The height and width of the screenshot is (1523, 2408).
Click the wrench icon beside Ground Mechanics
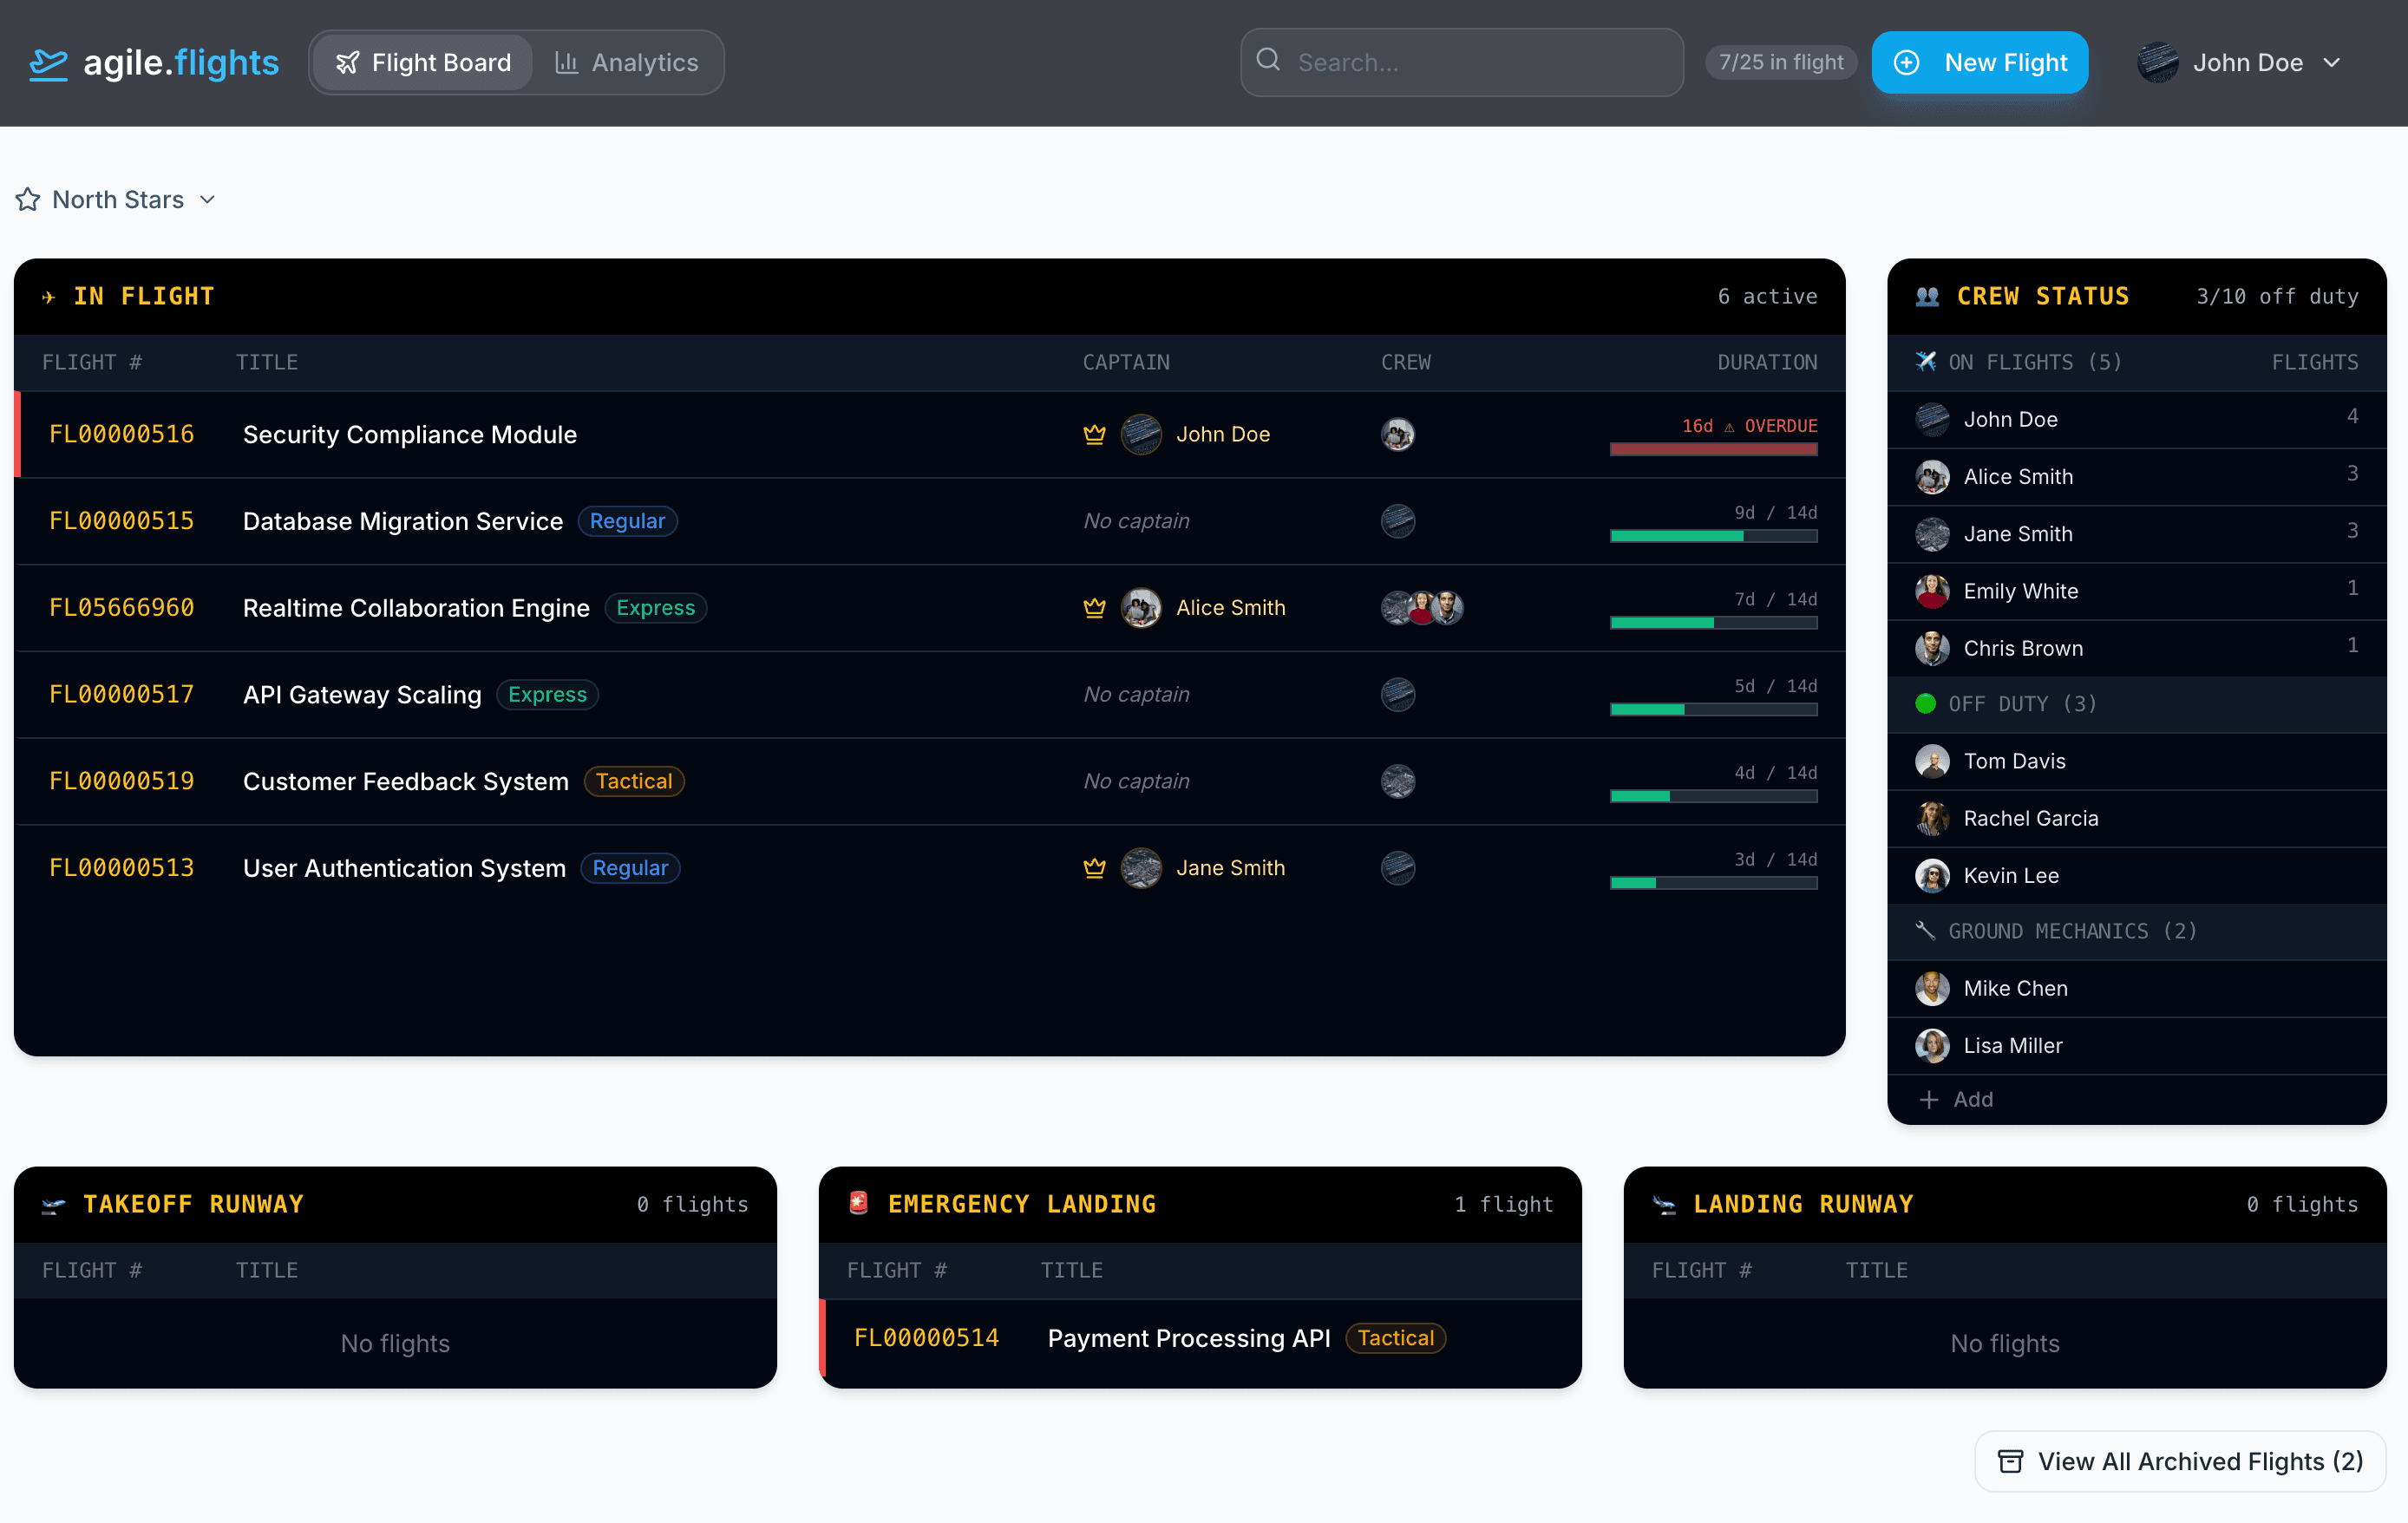(x=1925, y=931)
